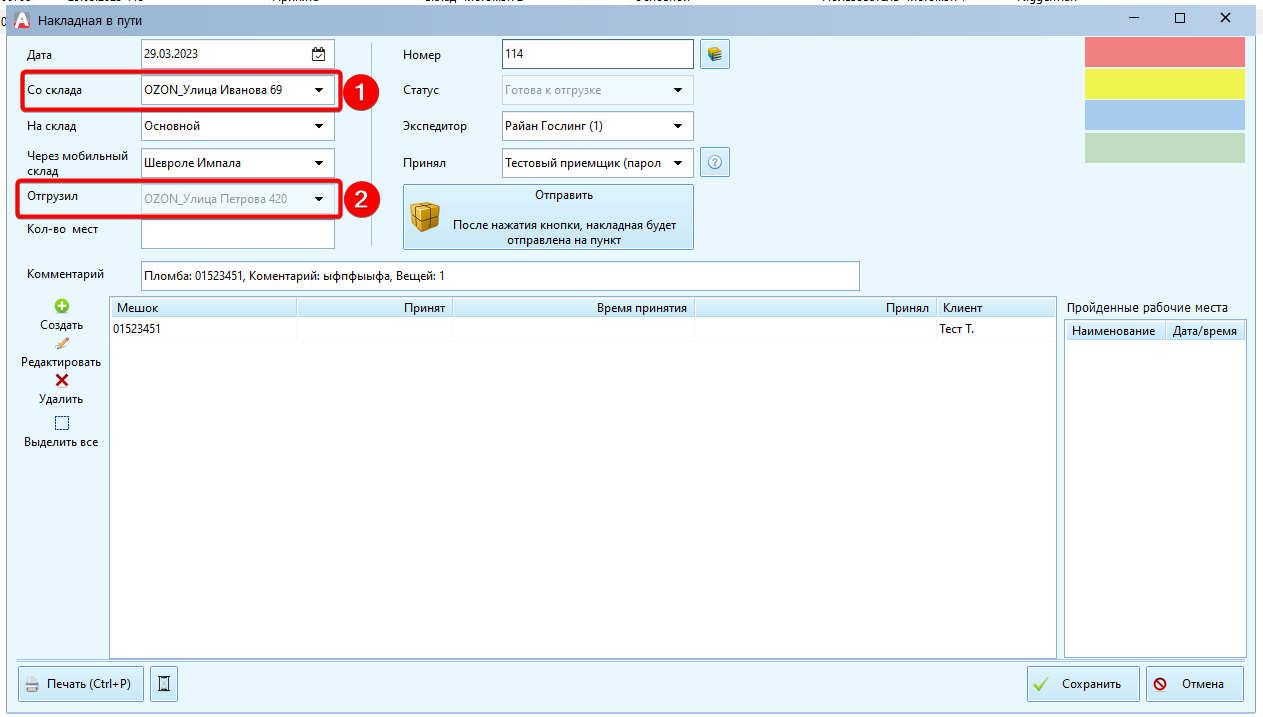Click the Клиент column header
Screen dimensions: 1263x717
click(x=995, y=308)
